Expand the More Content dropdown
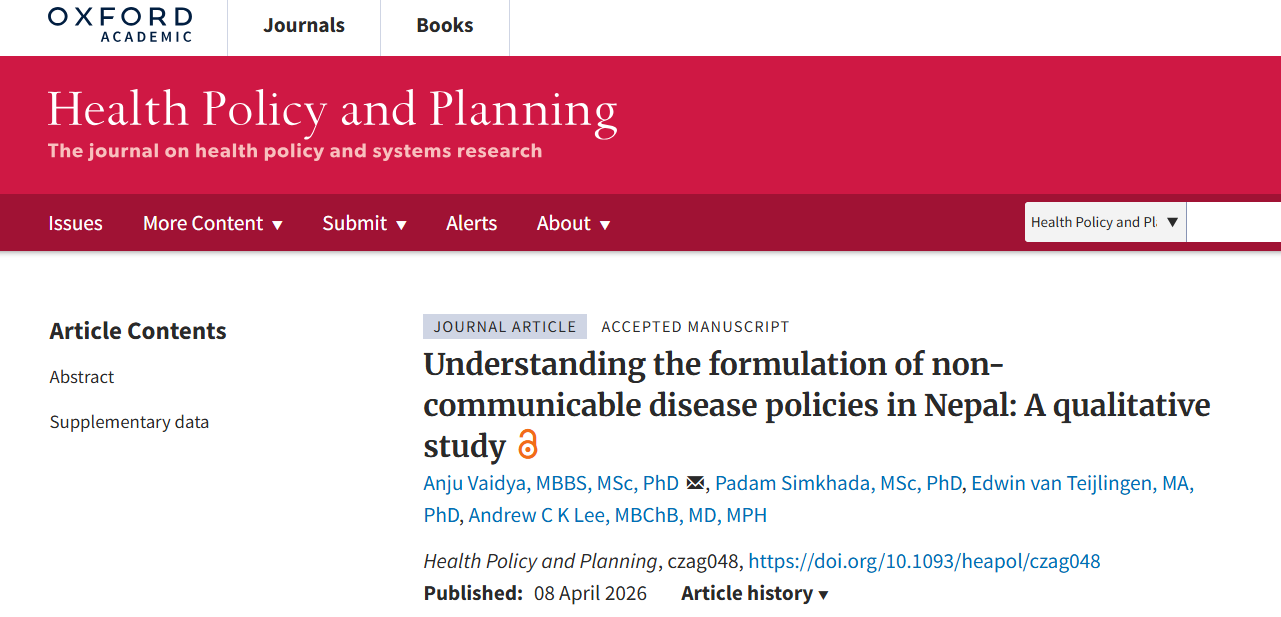 (x=212, y=223)
